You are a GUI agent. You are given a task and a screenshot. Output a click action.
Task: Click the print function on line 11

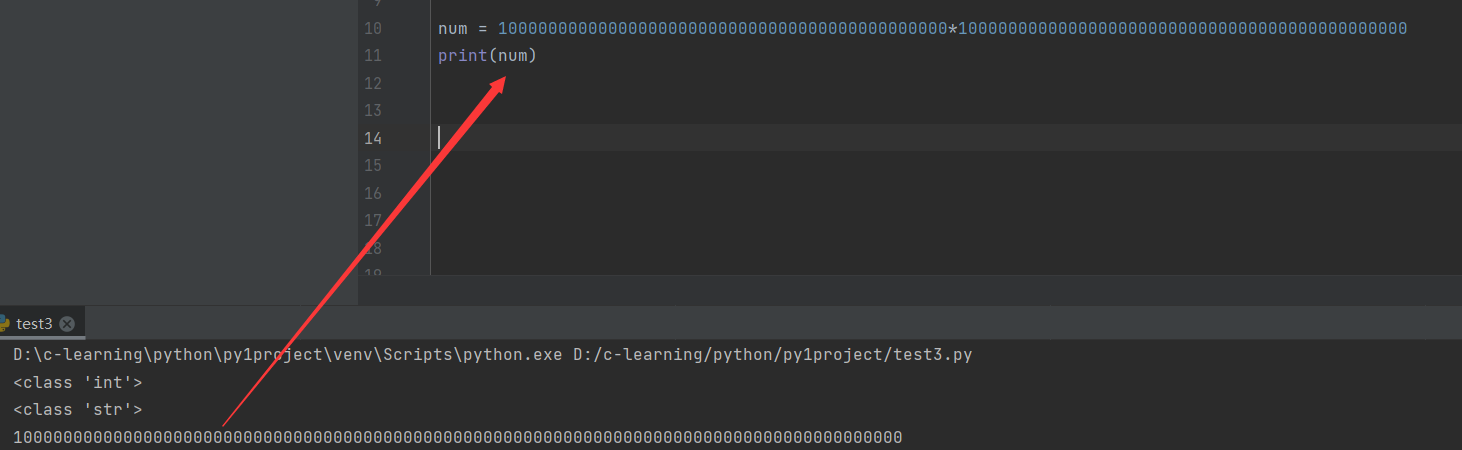(463, 56)
